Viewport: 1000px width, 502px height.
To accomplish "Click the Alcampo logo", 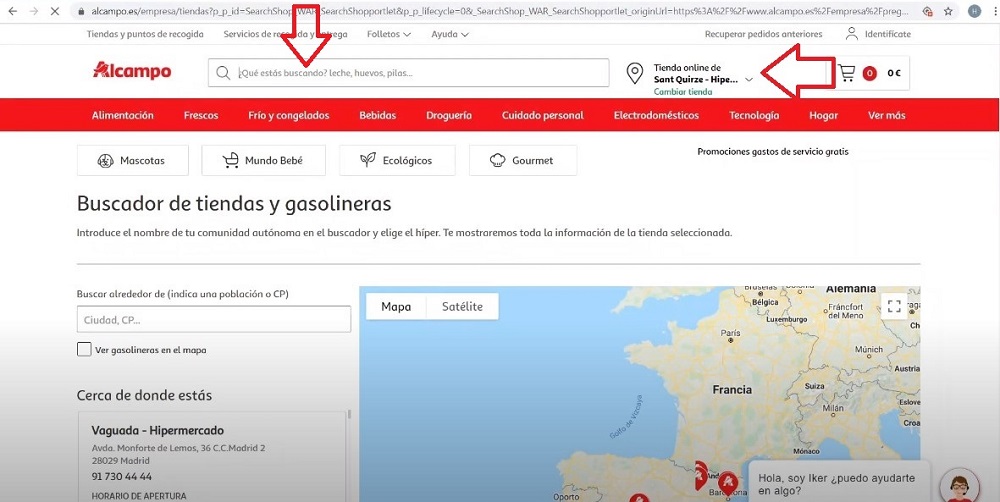I will pyautogui.click(x=131, y=72).
